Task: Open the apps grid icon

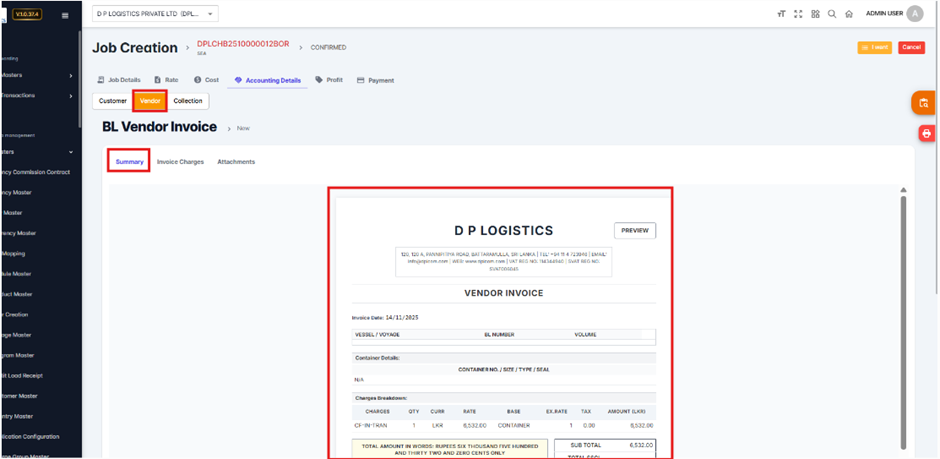Action: 815,14
